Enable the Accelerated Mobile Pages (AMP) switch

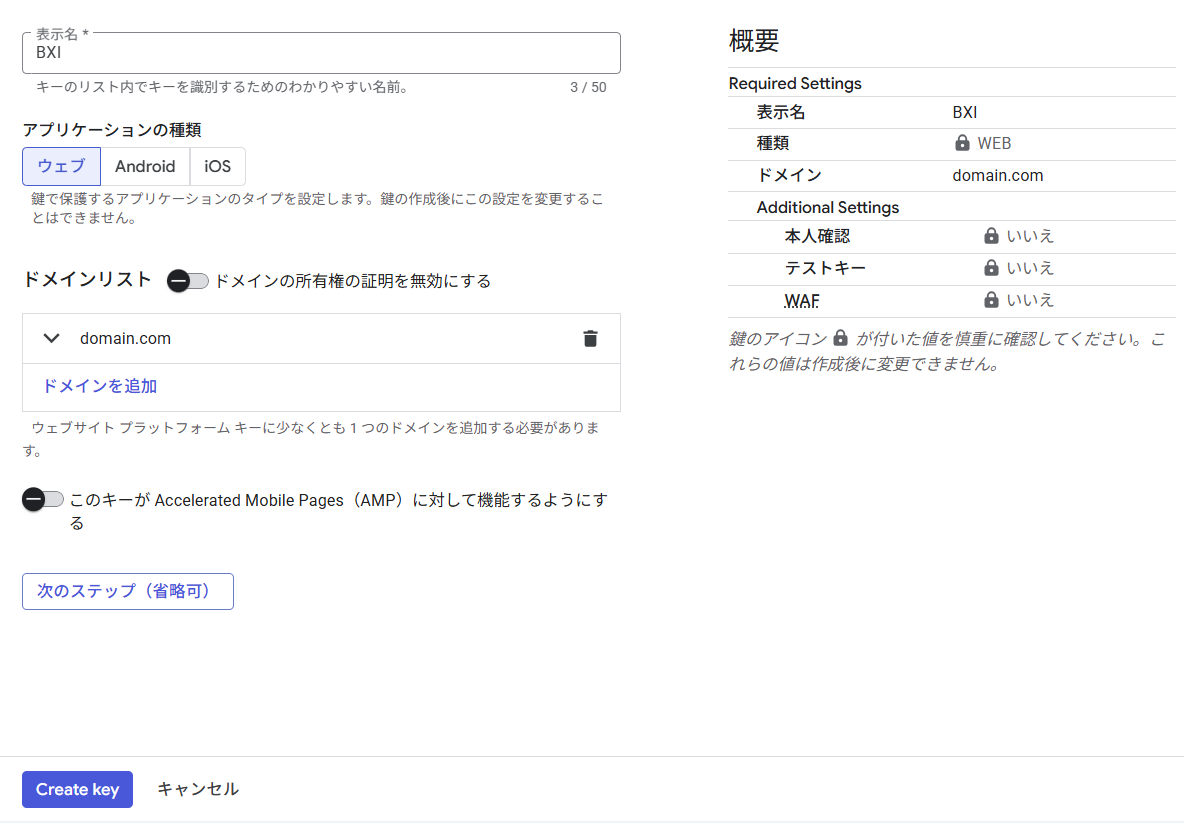click(42, 500)
